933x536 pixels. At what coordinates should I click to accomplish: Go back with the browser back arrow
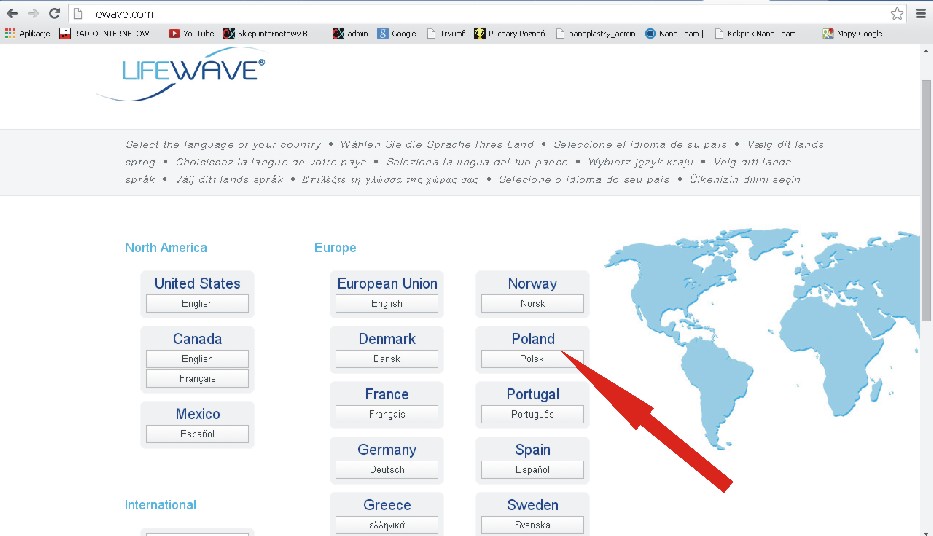(12, 13)
